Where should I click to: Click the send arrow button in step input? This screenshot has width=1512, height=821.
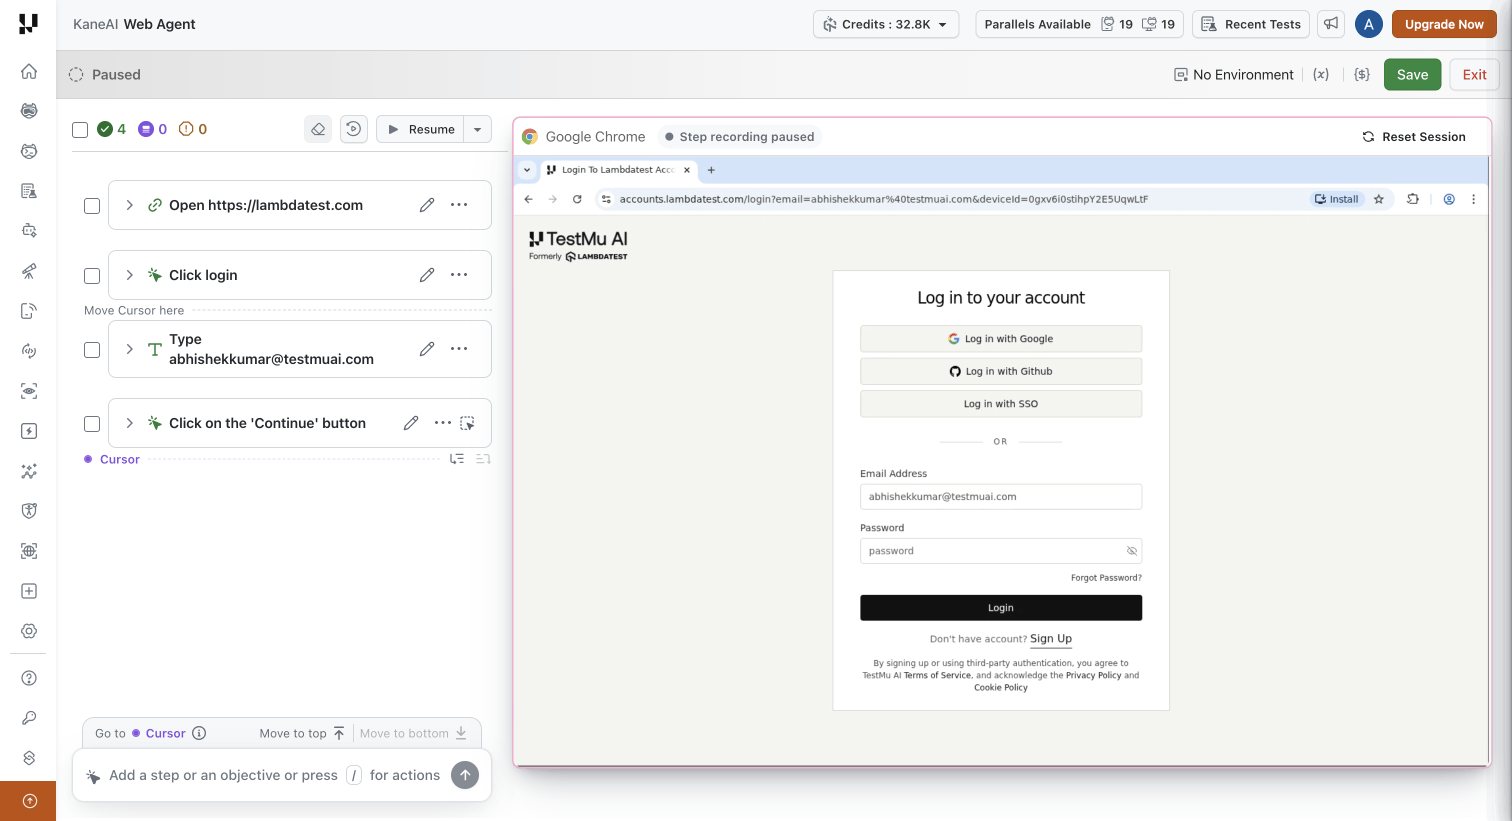(465, 775)
